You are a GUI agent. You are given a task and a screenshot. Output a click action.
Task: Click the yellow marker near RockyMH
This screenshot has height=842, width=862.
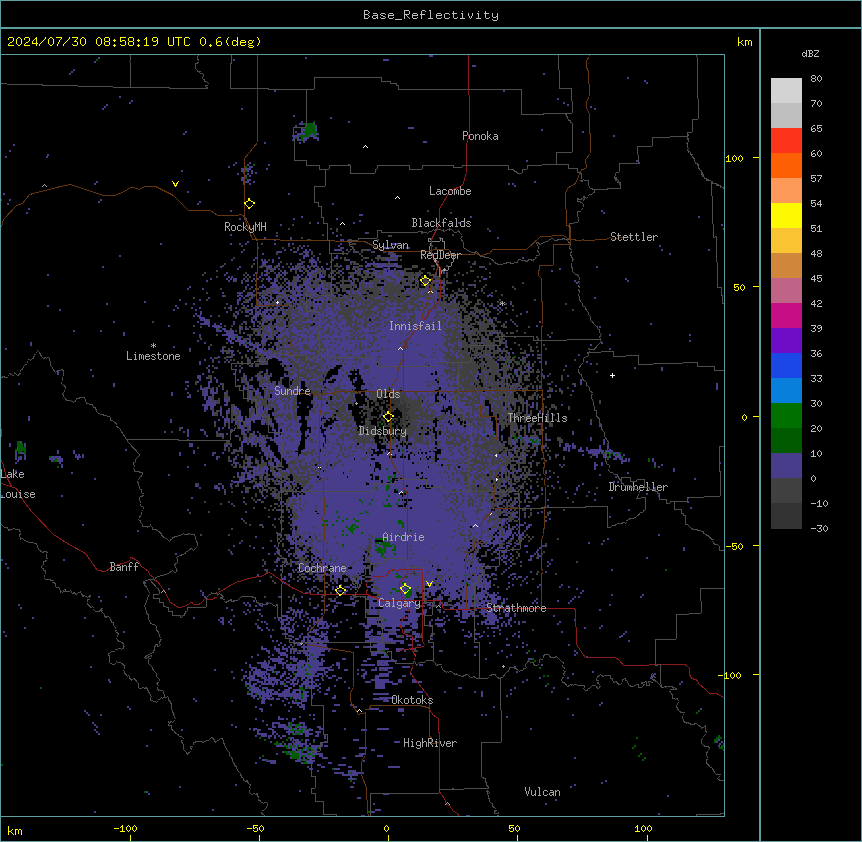(250, 204)
